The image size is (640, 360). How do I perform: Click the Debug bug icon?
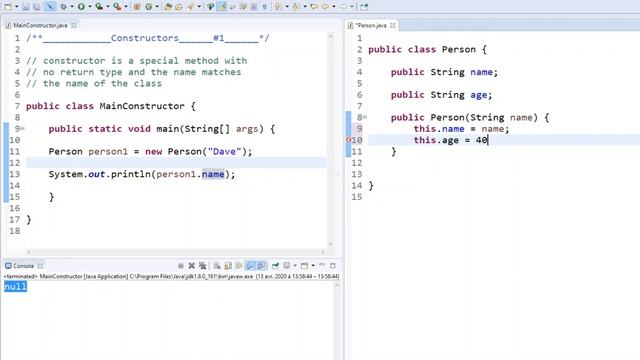click(64, 7)
